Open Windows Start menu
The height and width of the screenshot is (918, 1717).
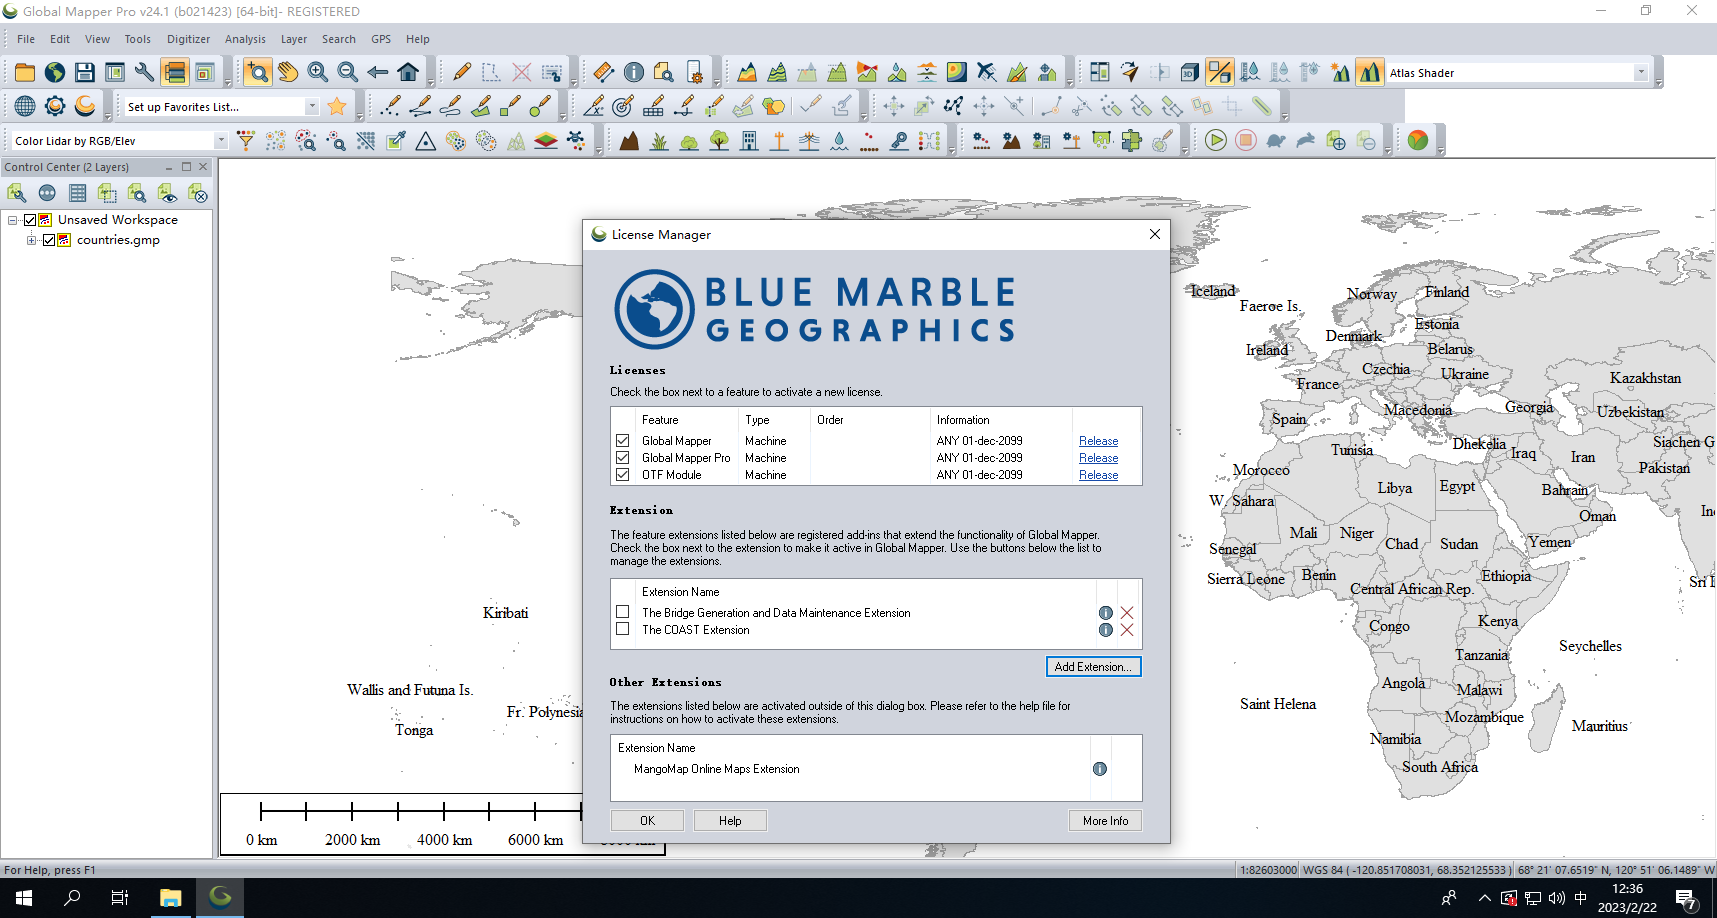(24, 898)
